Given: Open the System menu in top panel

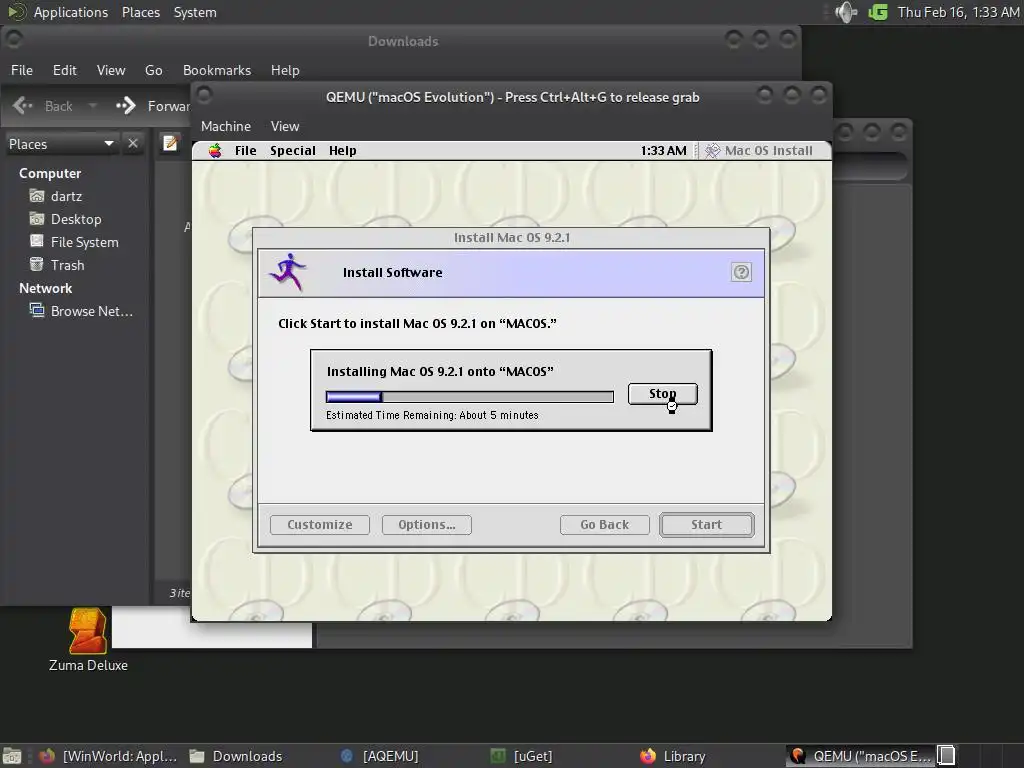Looking at the screenshot, I should 195,12.
